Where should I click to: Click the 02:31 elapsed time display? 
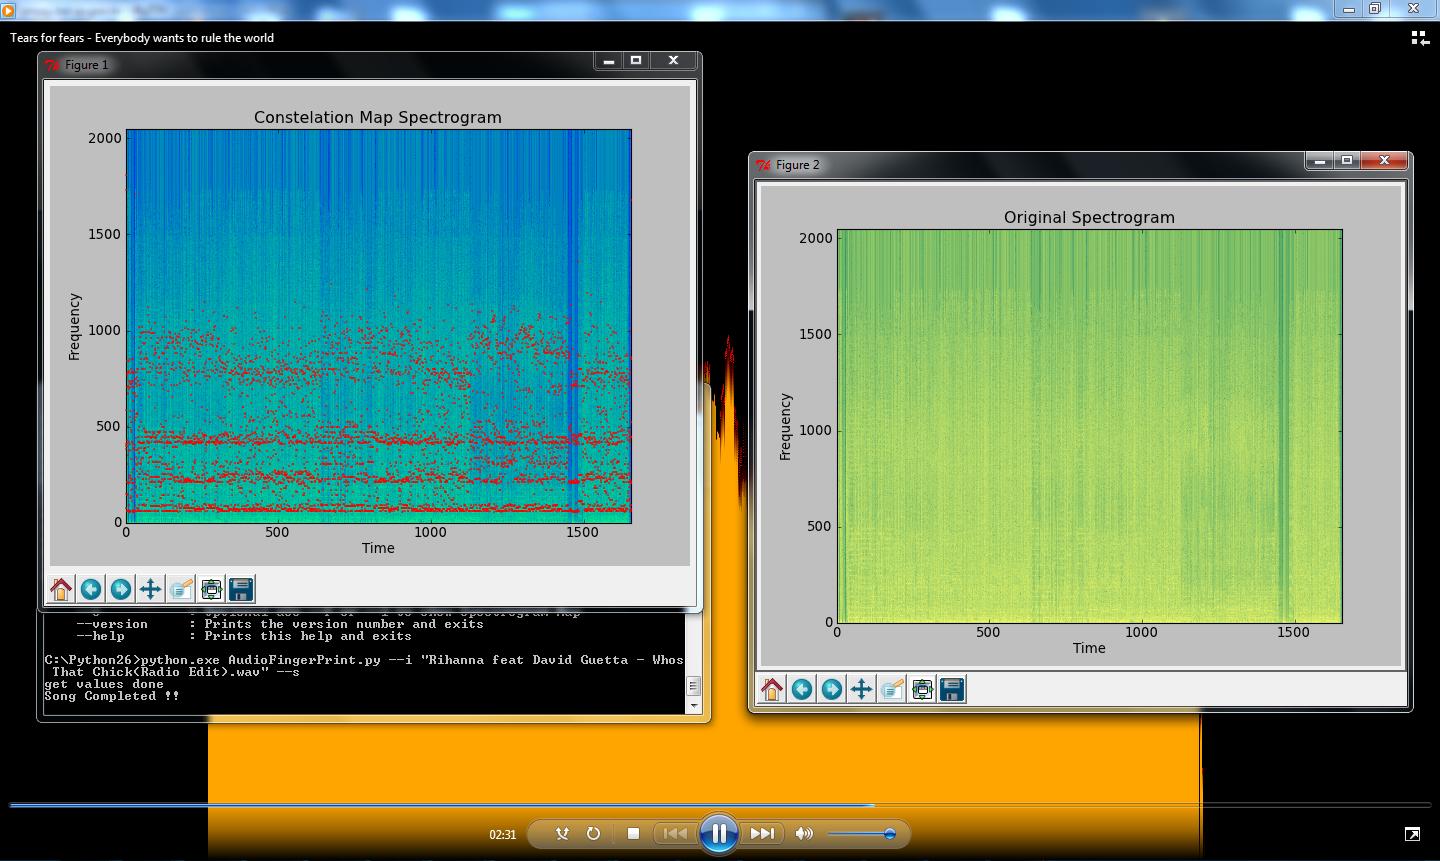[x=503, y=834]
